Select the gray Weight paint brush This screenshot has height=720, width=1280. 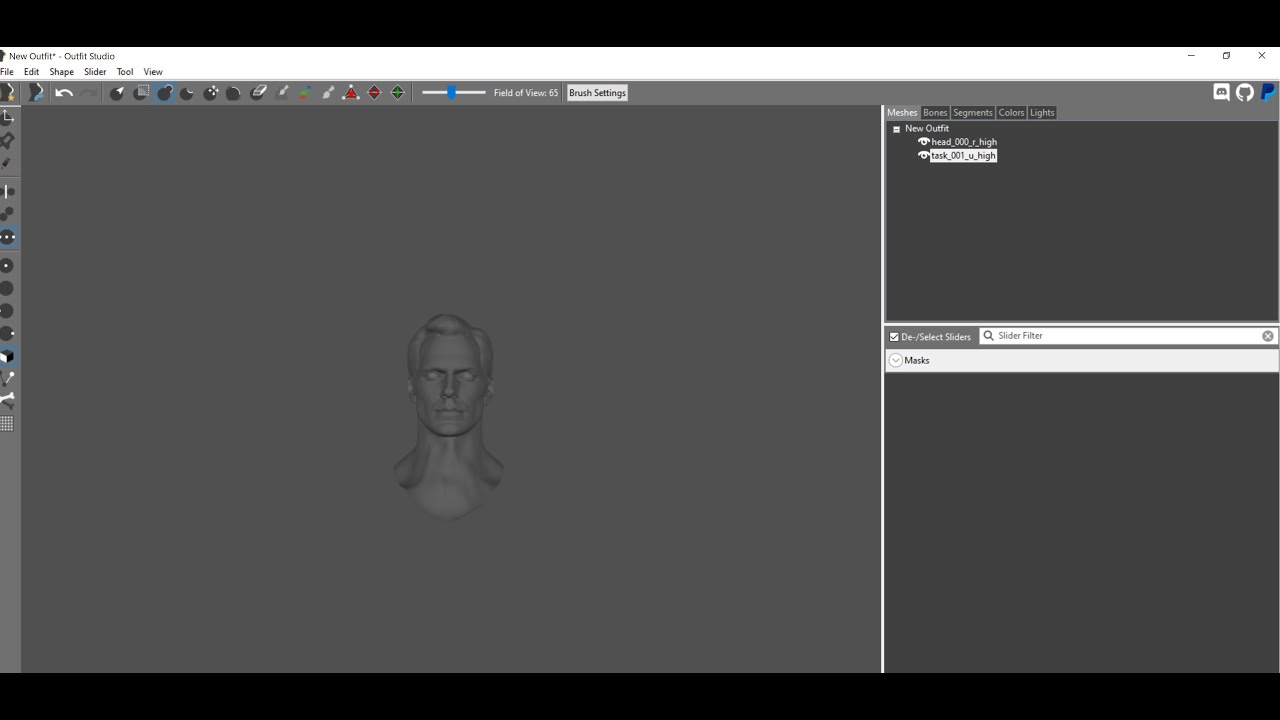click(x=282, y=93)
